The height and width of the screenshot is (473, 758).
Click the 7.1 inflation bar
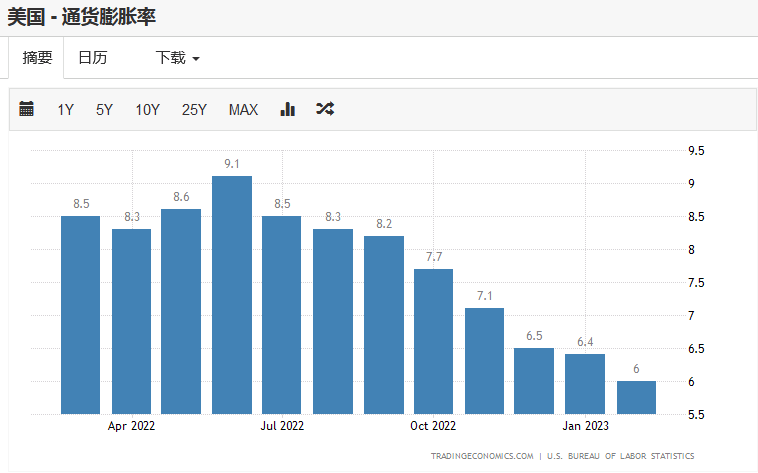[x=484, y=361]
